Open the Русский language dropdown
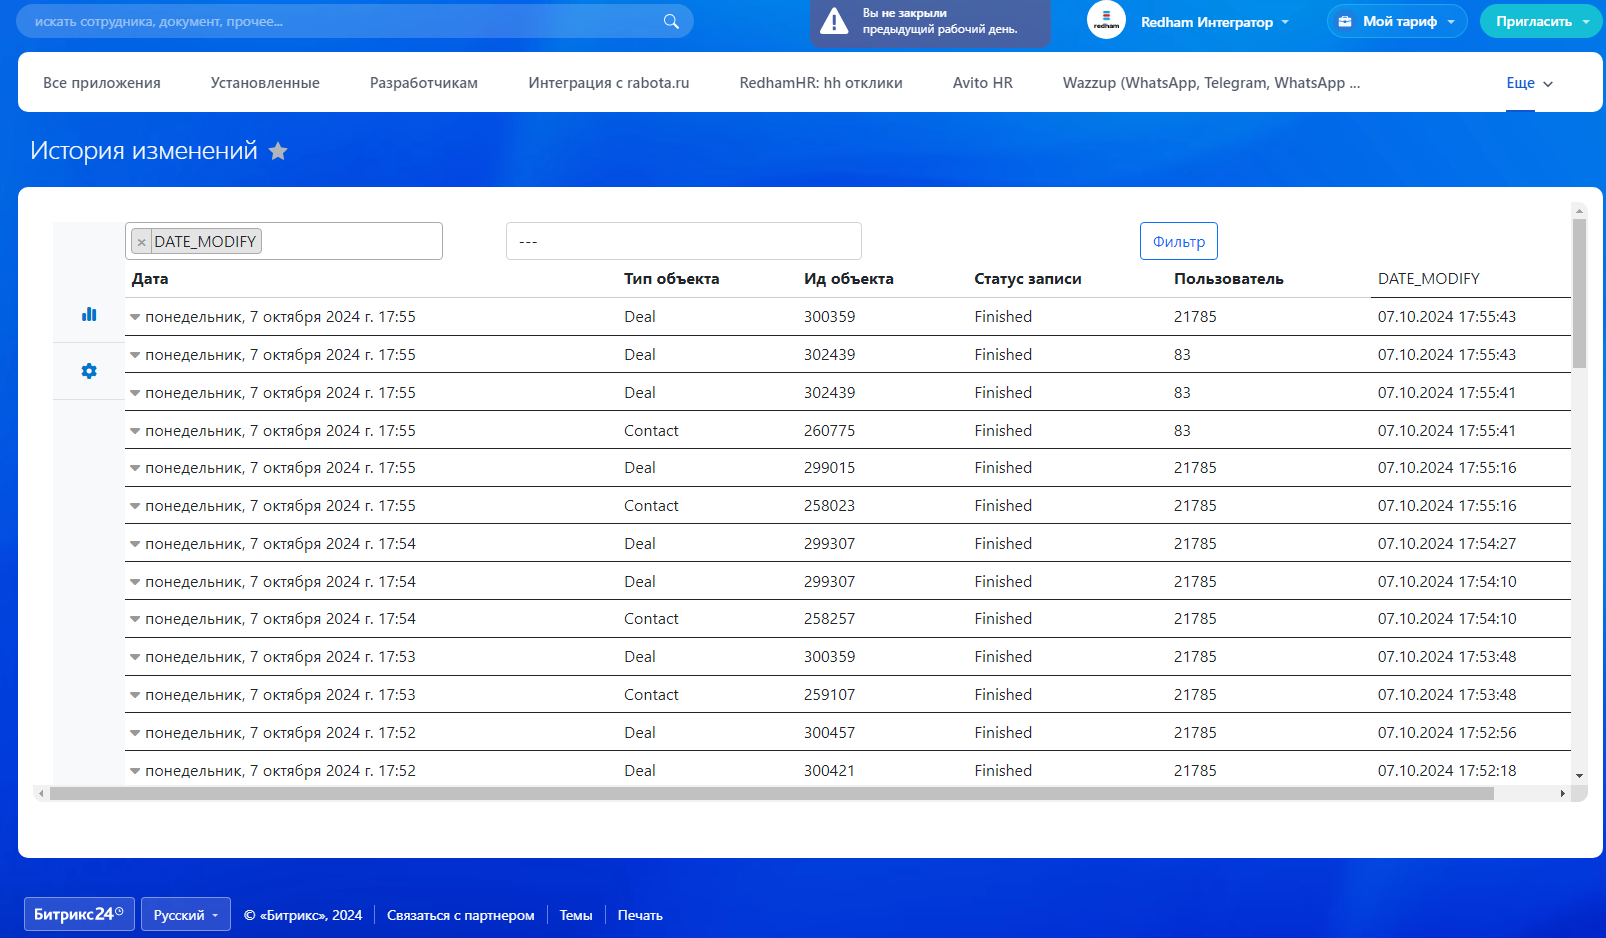The width and height of the screenshot is (1606, 938). [x=185, y=915]
